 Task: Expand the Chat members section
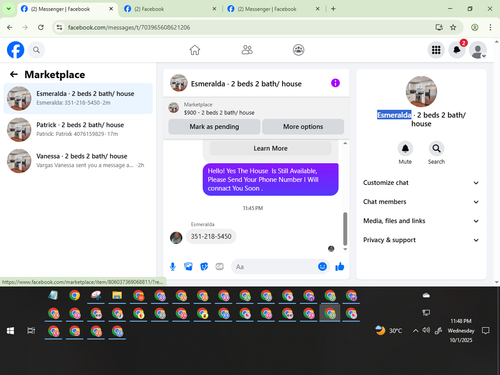click(421, 202)
